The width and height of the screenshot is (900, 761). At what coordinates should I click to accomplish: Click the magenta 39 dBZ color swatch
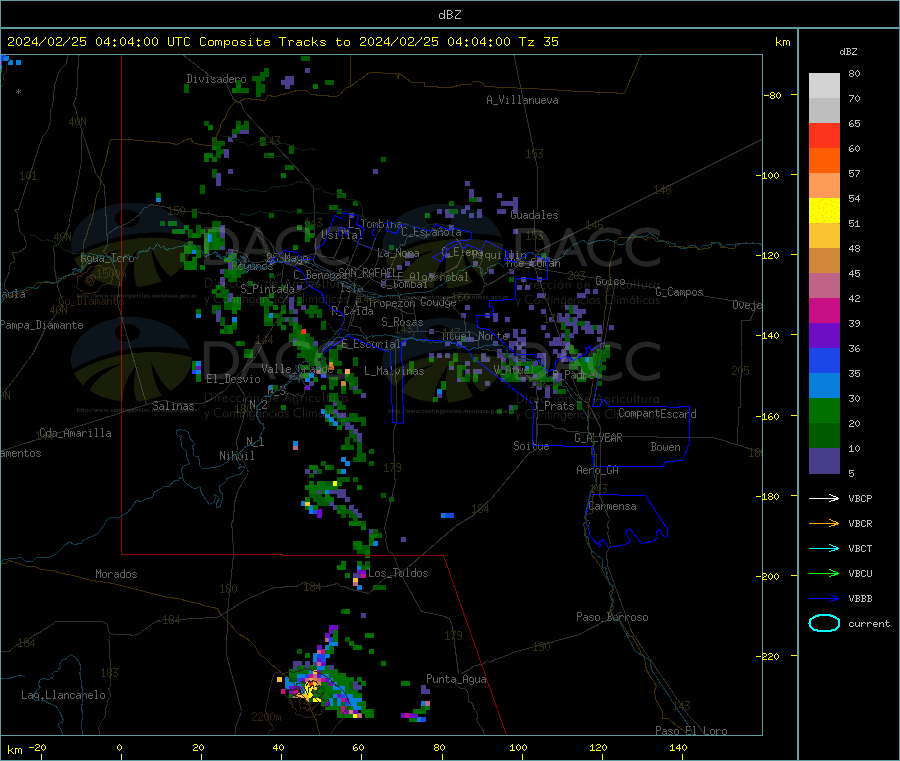coord(824,310)
